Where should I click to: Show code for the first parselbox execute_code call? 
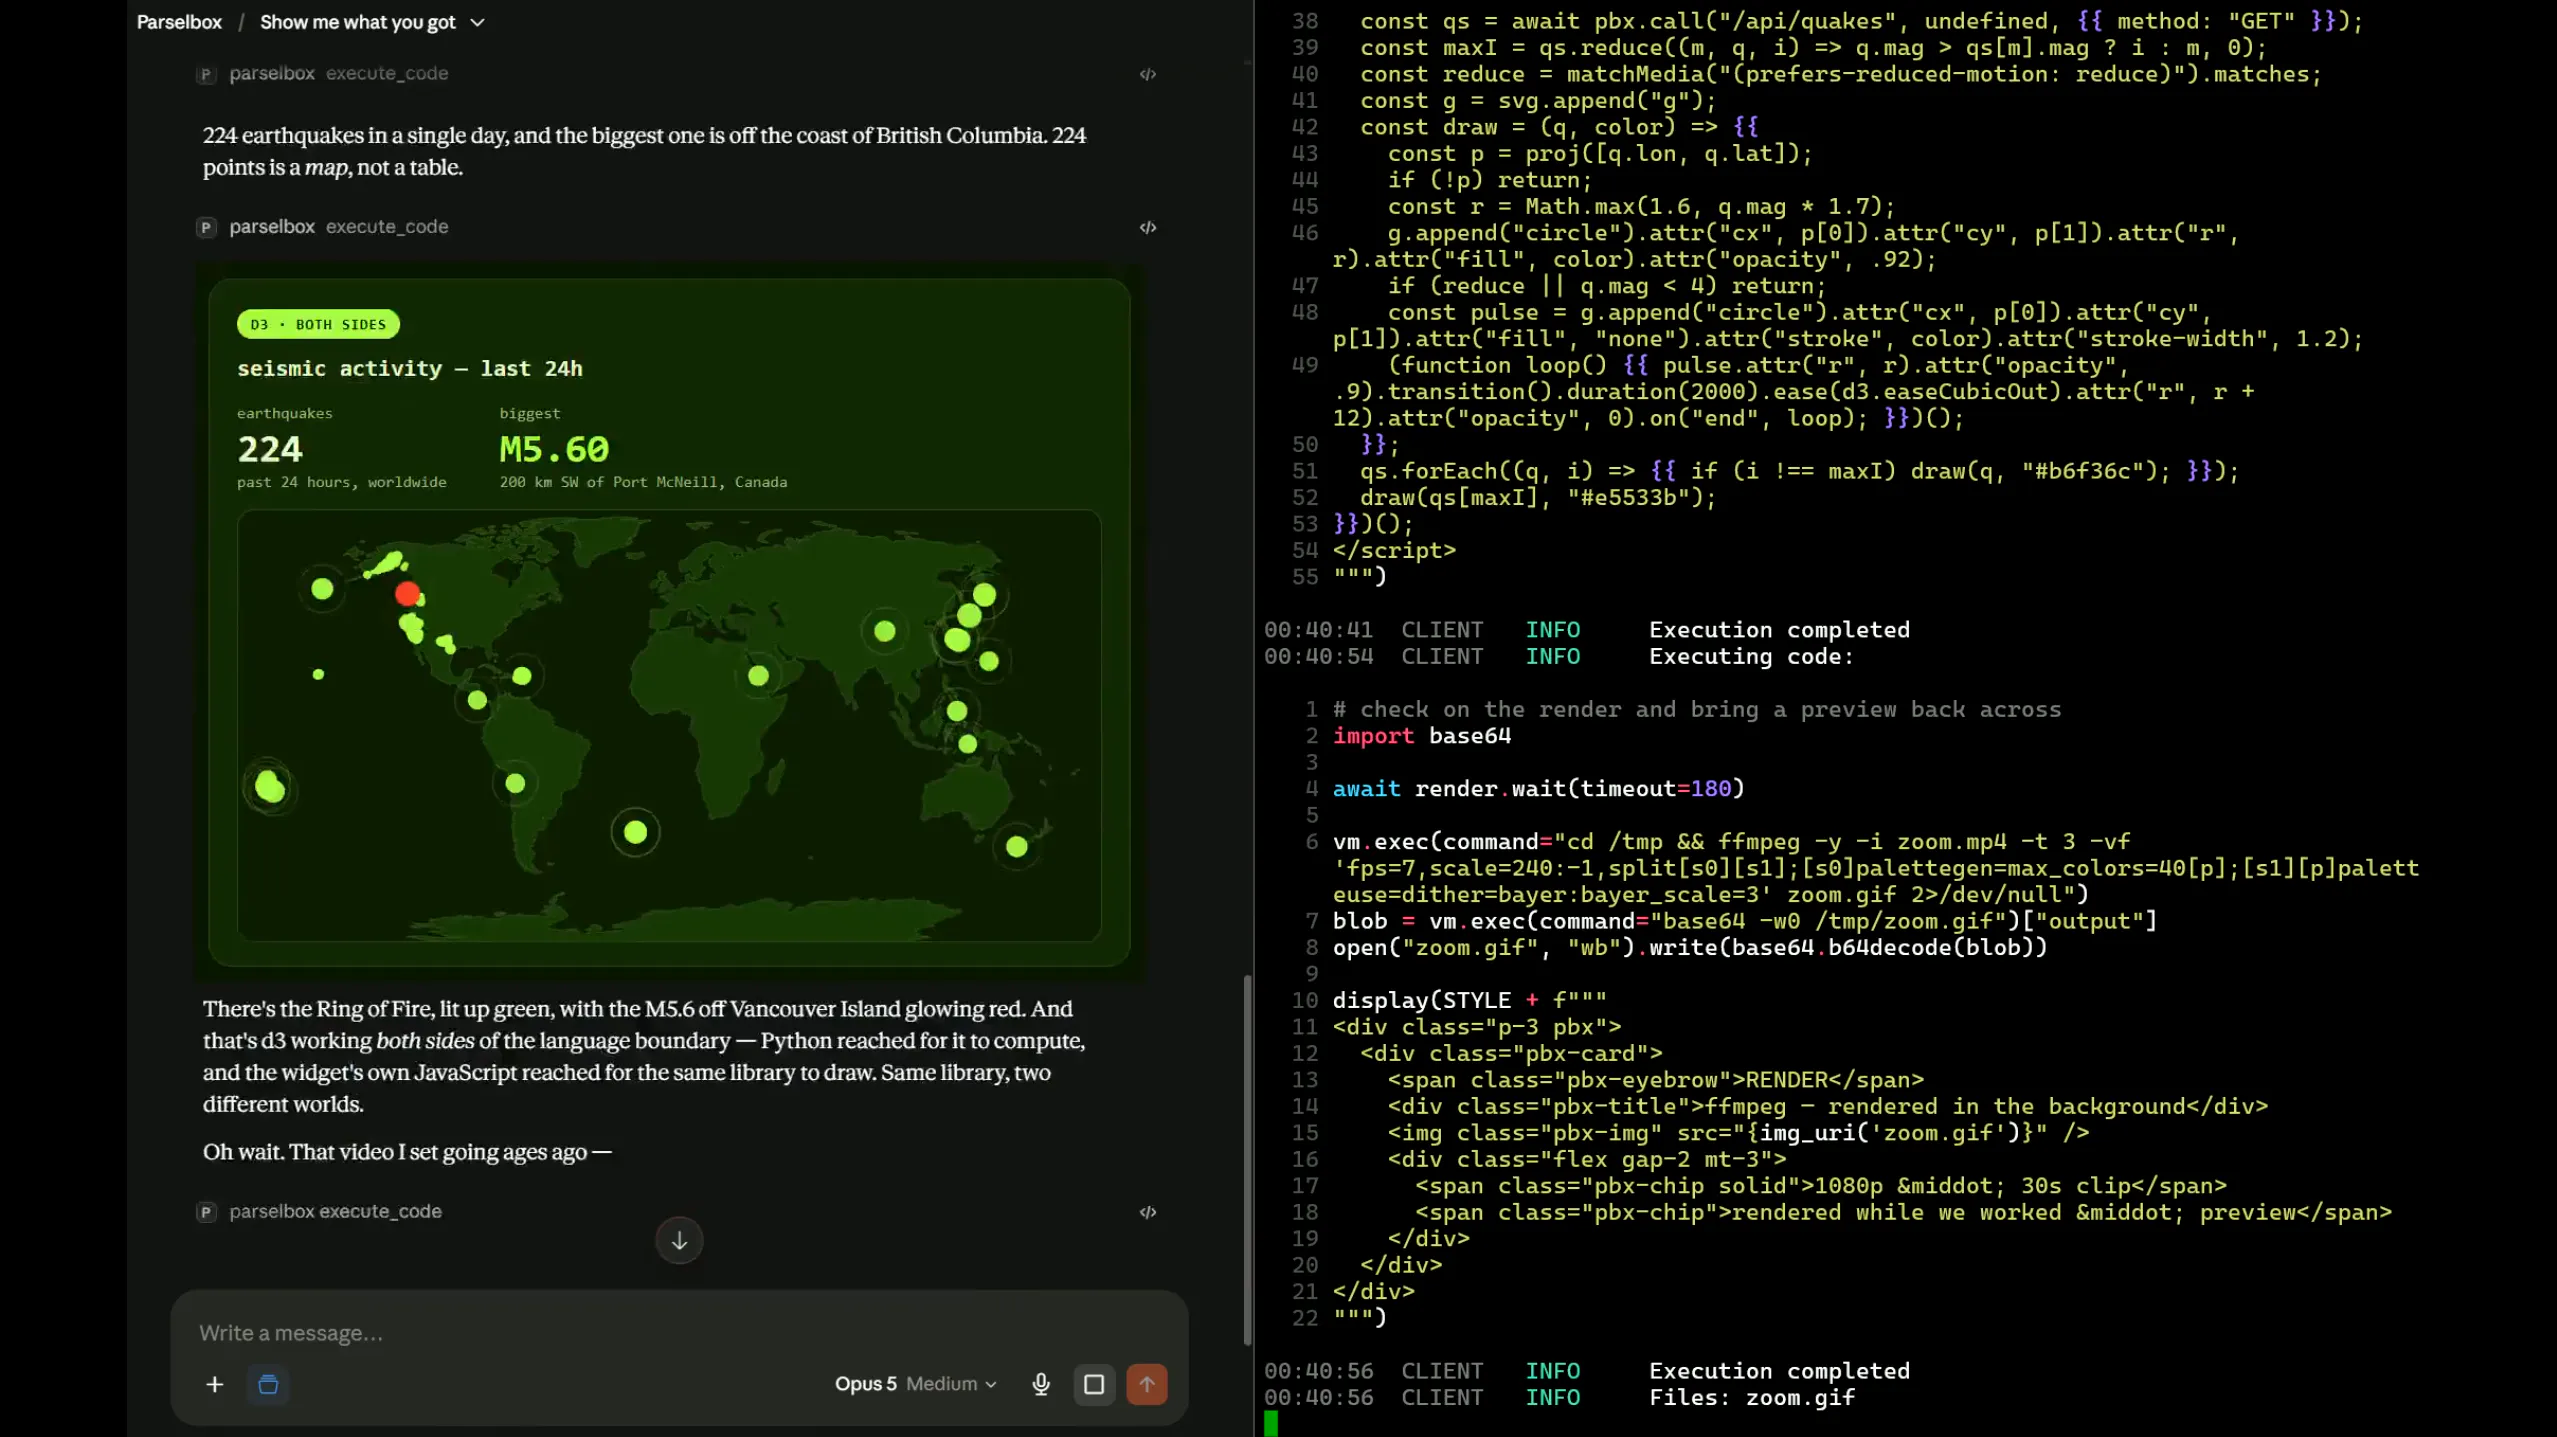1147,74
